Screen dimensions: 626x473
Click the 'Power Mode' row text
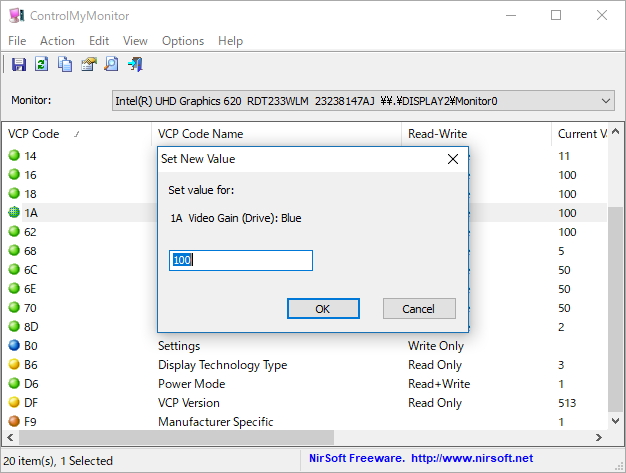coord(191,384)
